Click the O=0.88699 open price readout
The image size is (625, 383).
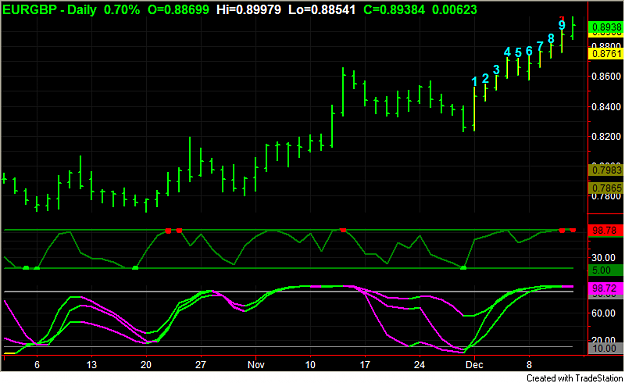pos(178,10)
